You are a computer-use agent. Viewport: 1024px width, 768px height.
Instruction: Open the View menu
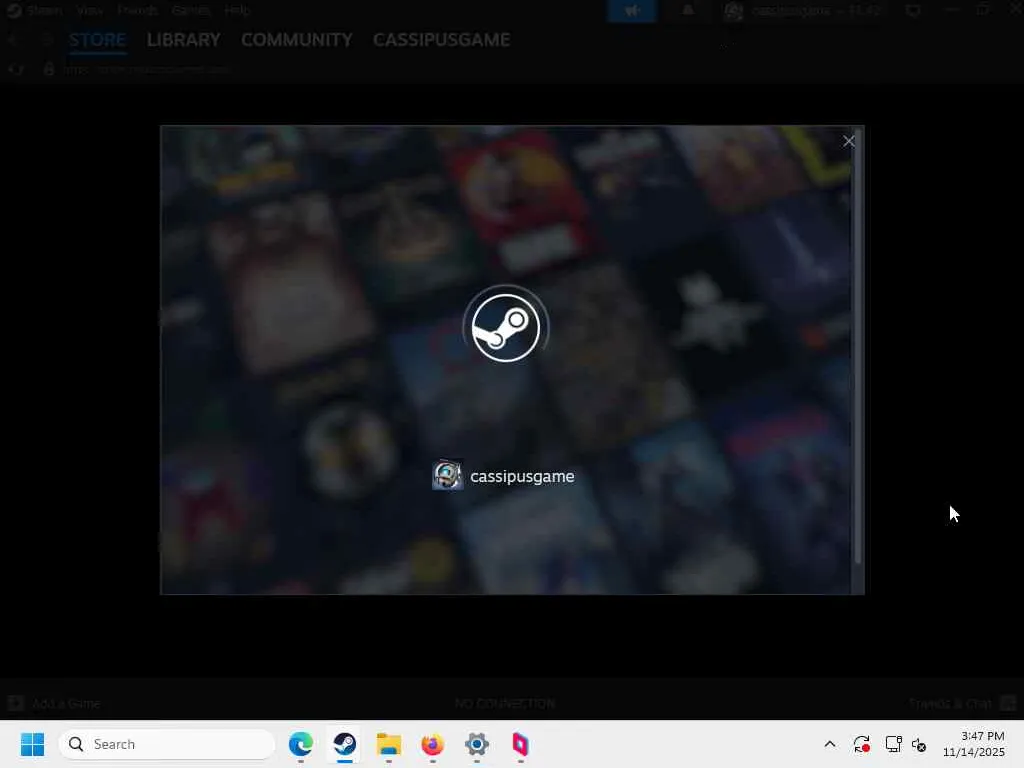click(89, 10)
